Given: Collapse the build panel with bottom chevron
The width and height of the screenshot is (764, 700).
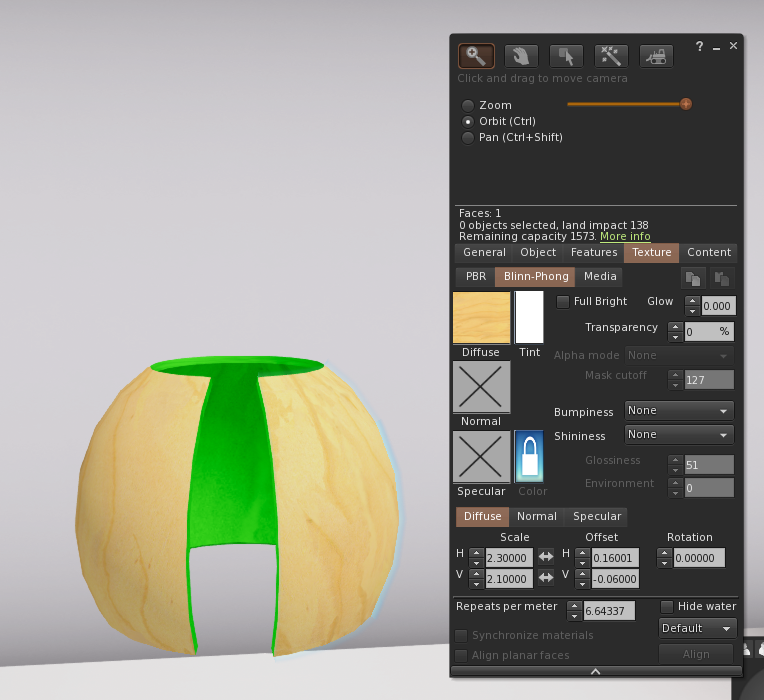Looking at the screenshot, I should point(595,671).
